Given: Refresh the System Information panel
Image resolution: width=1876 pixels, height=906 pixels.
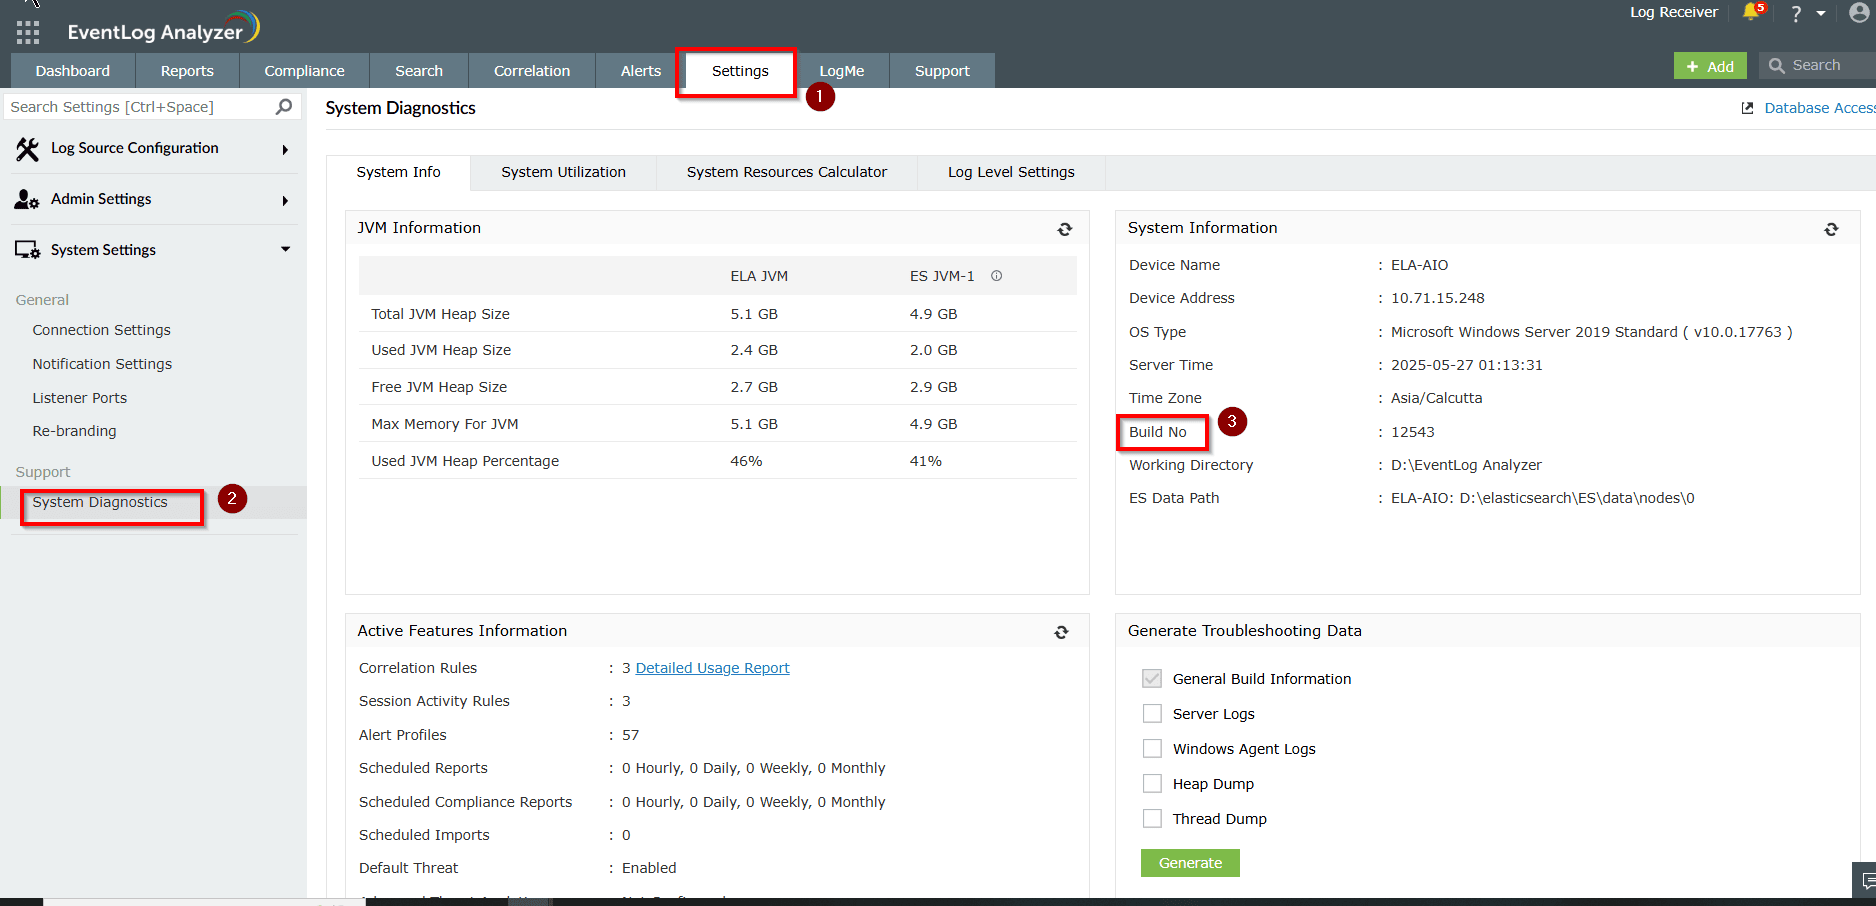Looking at the screenshot, I should (x=1831, y=229).
